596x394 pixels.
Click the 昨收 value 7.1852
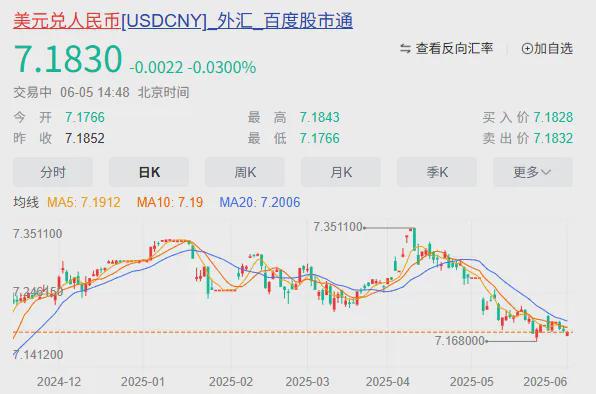[x=85, y=138]
